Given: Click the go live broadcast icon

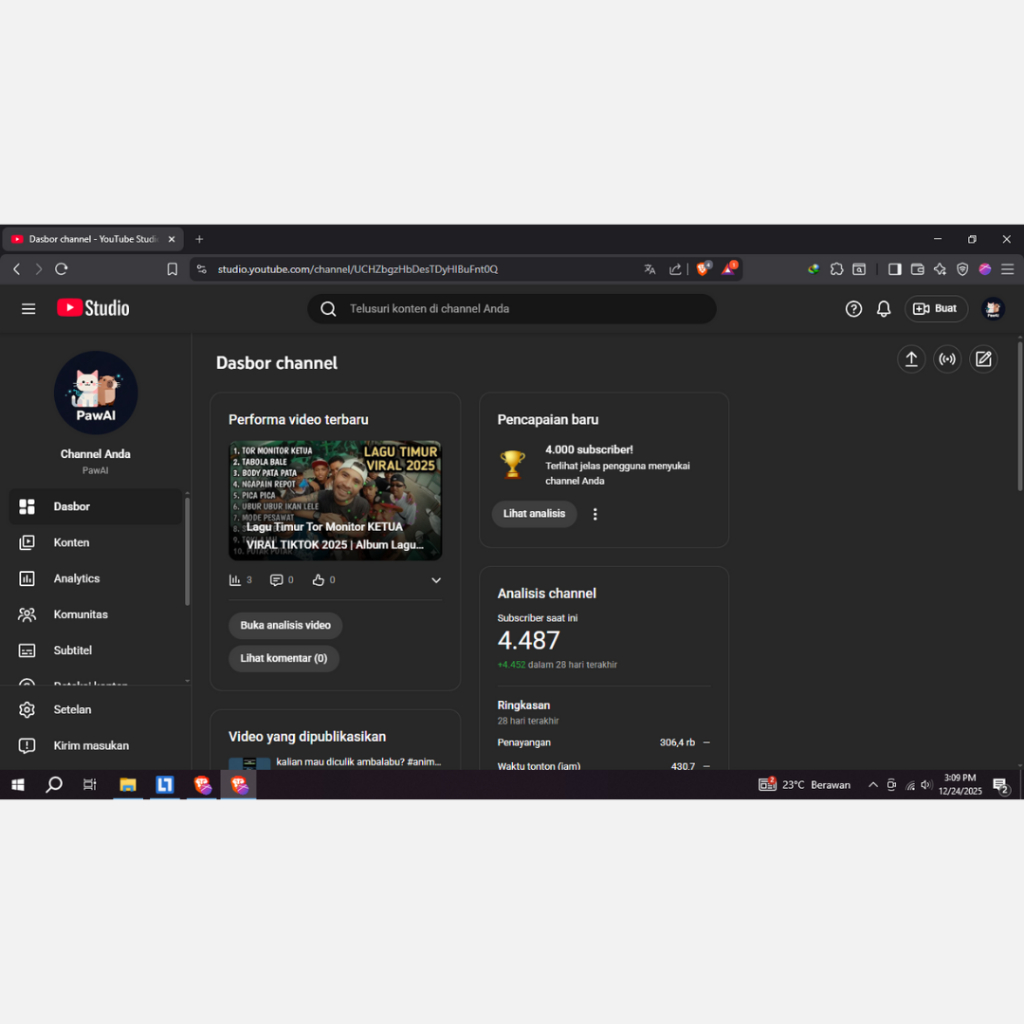Looking at the screenshot, I should pyautogui.click(x=947, y=359).
